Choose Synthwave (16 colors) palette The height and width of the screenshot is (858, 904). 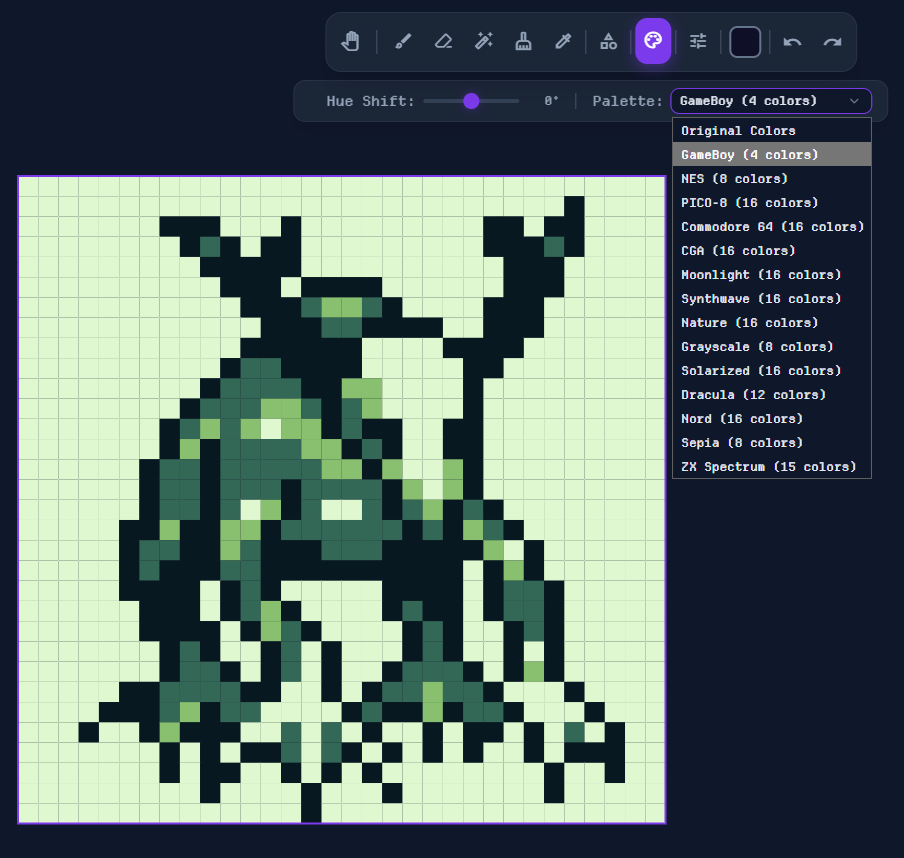click(771, 299)
